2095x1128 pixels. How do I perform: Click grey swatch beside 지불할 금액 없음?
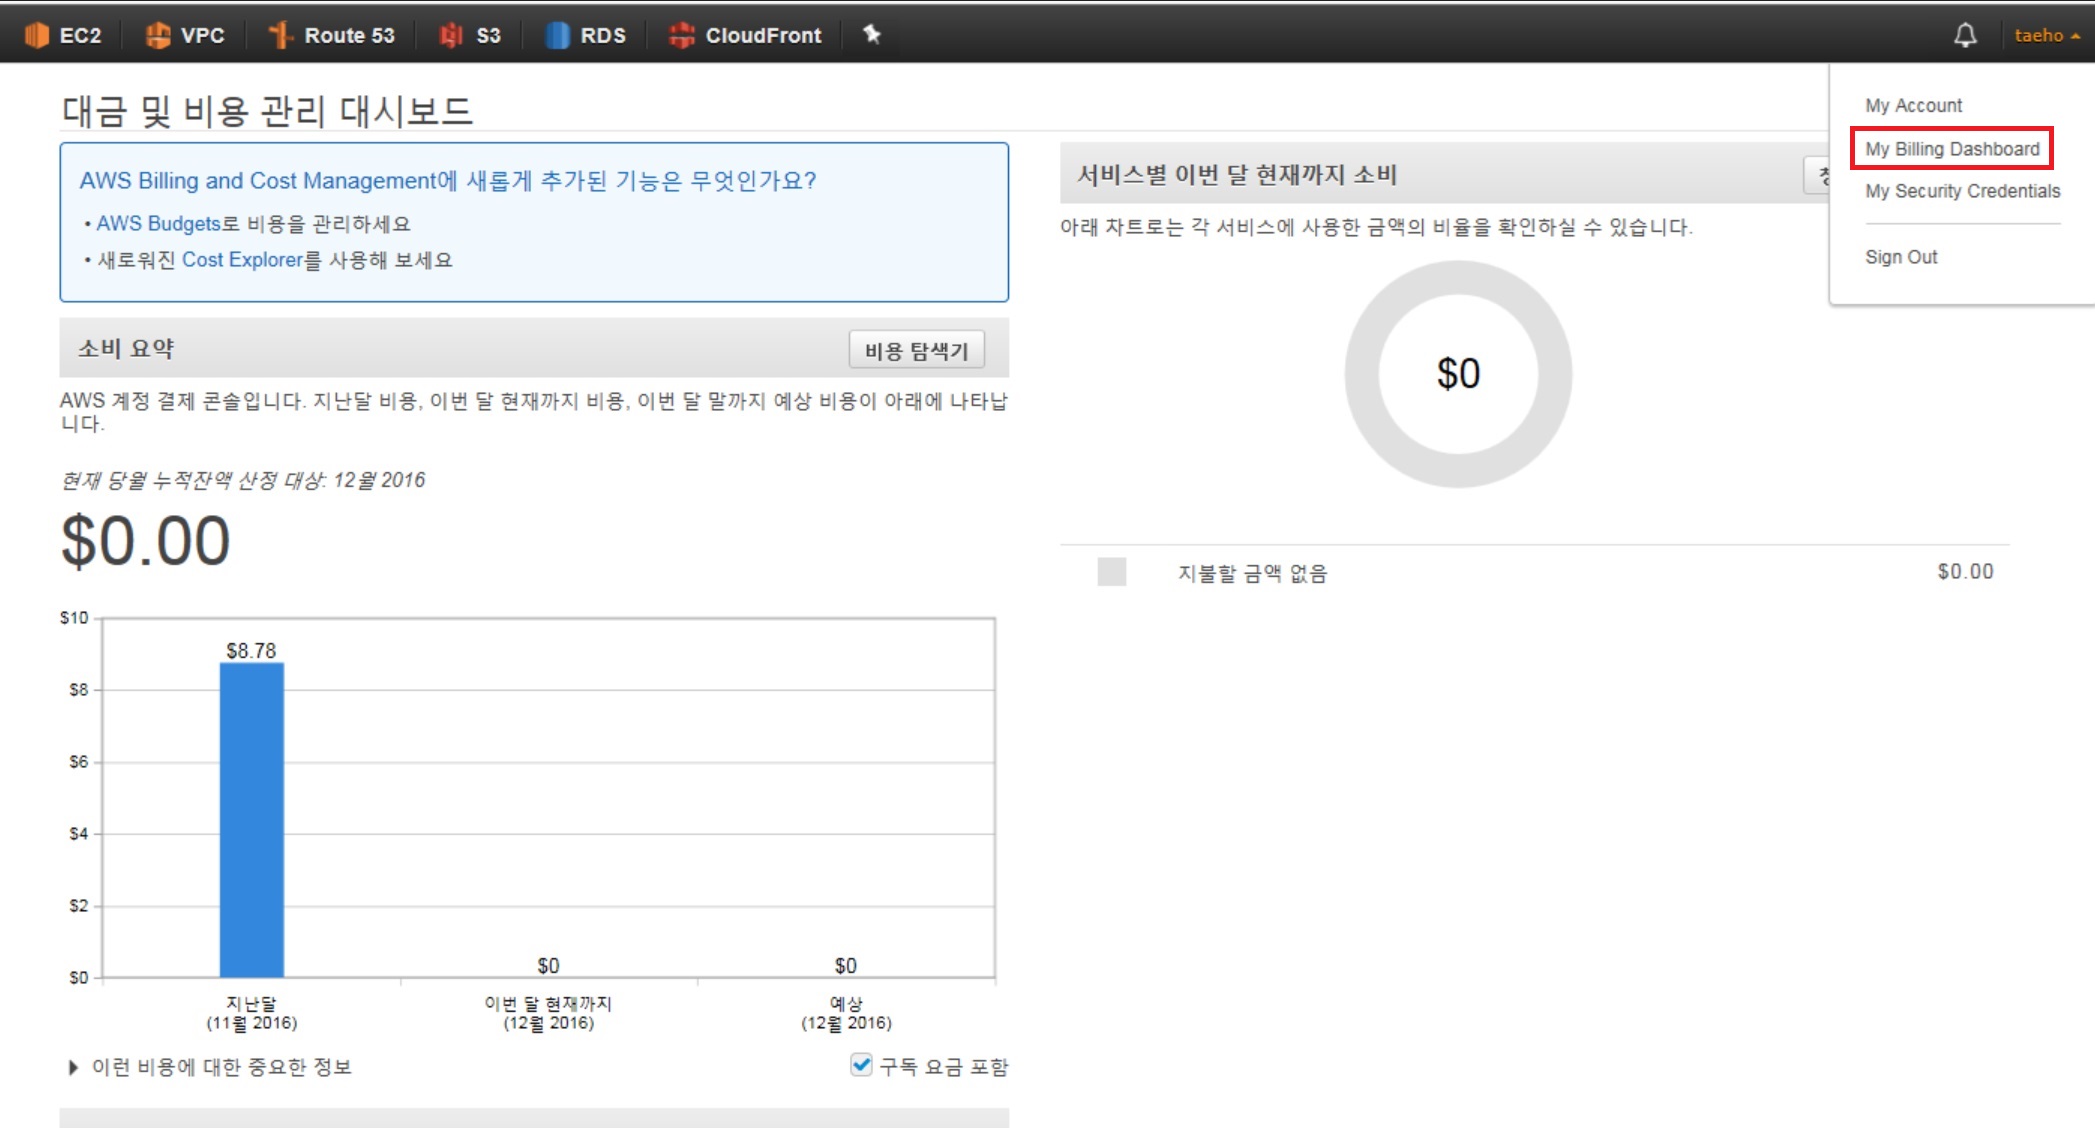pos(1111,572)
